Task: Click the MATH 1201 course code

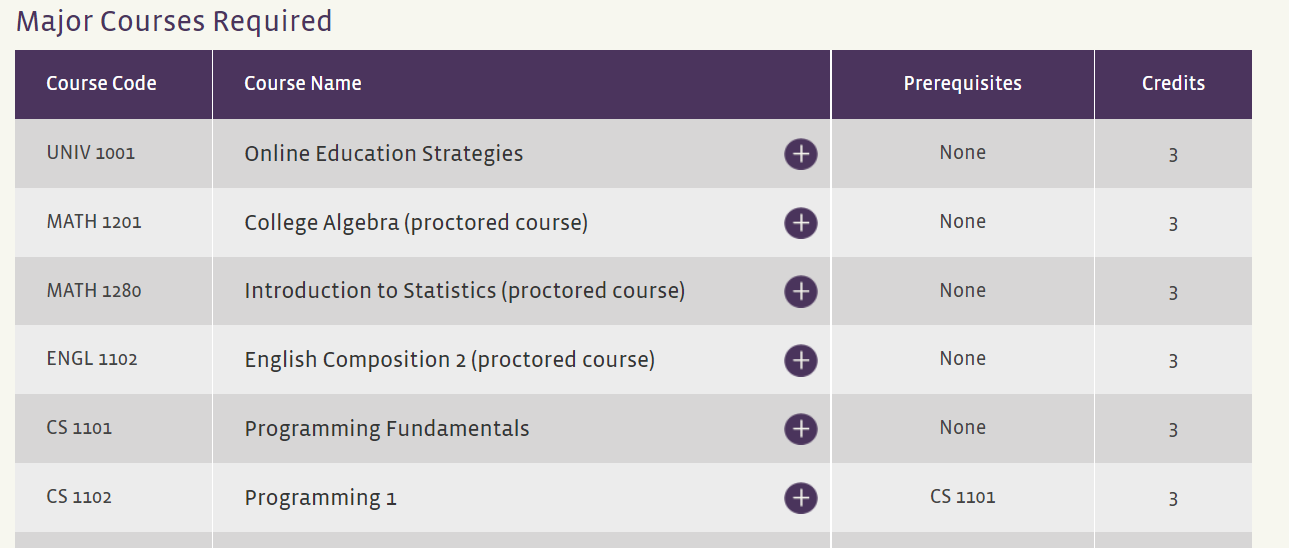Action: pos(94,222)
